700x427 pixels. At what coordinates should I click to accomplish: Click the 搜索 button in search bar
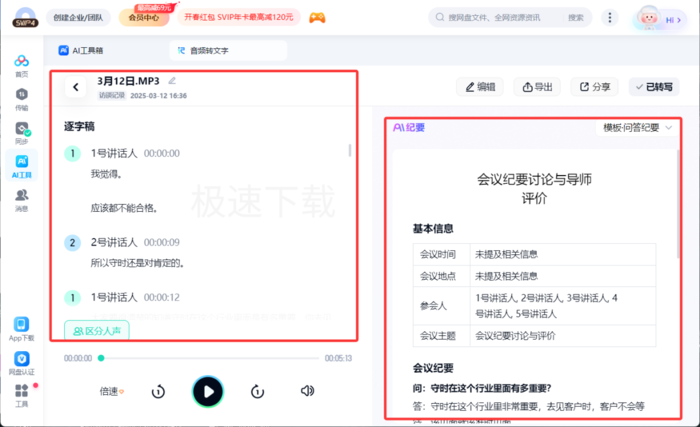point(575,17)
